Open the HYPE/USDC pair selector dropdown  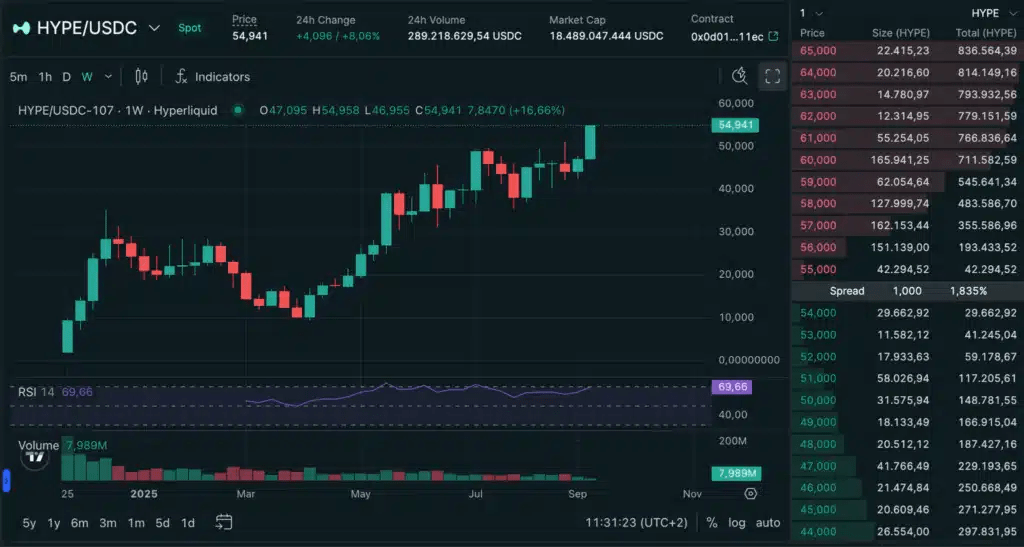click(154, 28)
